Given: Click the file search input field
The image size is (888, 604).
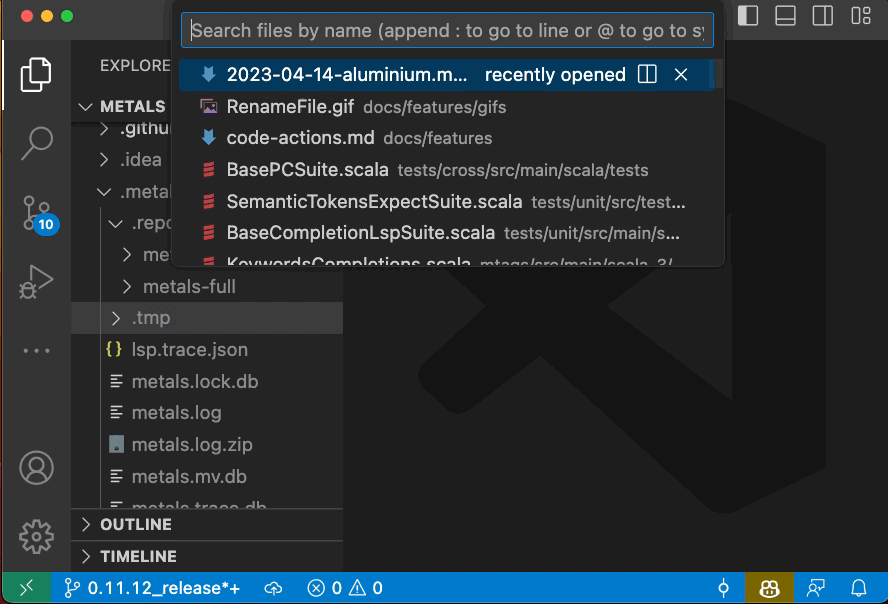Looking at the screenshot, I should [x=445, y=30].
